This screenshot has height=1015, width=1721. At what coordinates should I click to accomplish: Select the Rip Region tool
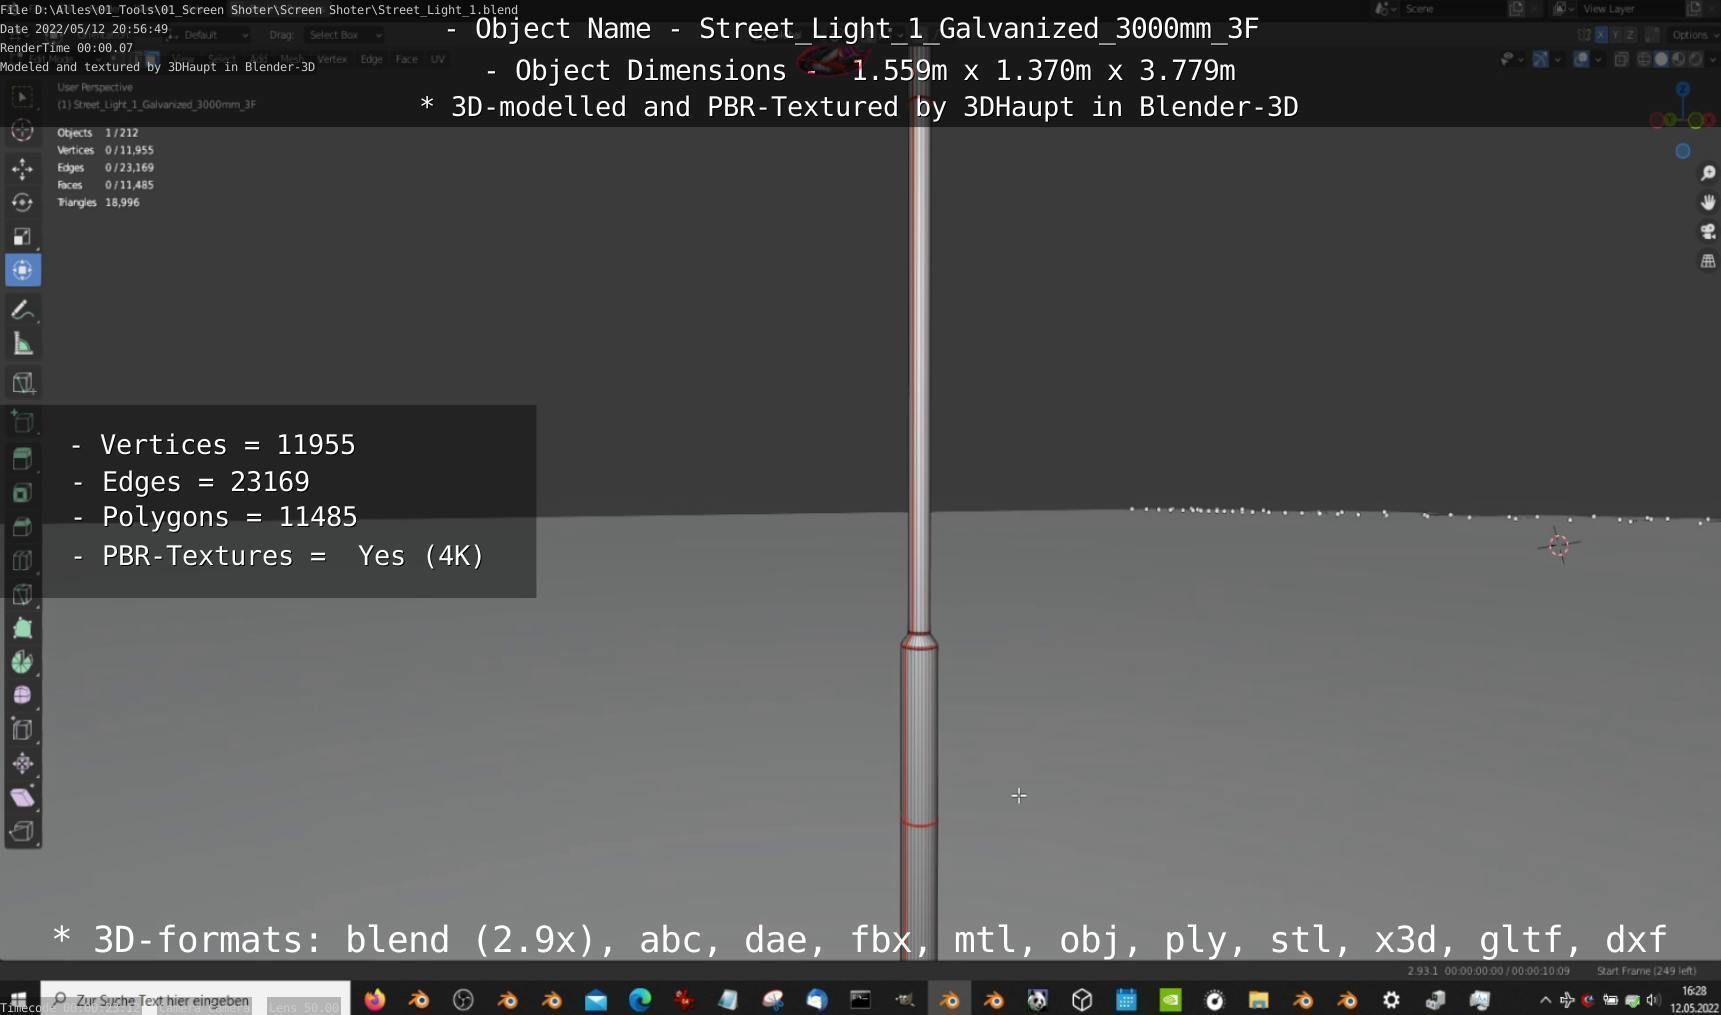[22, 831]
